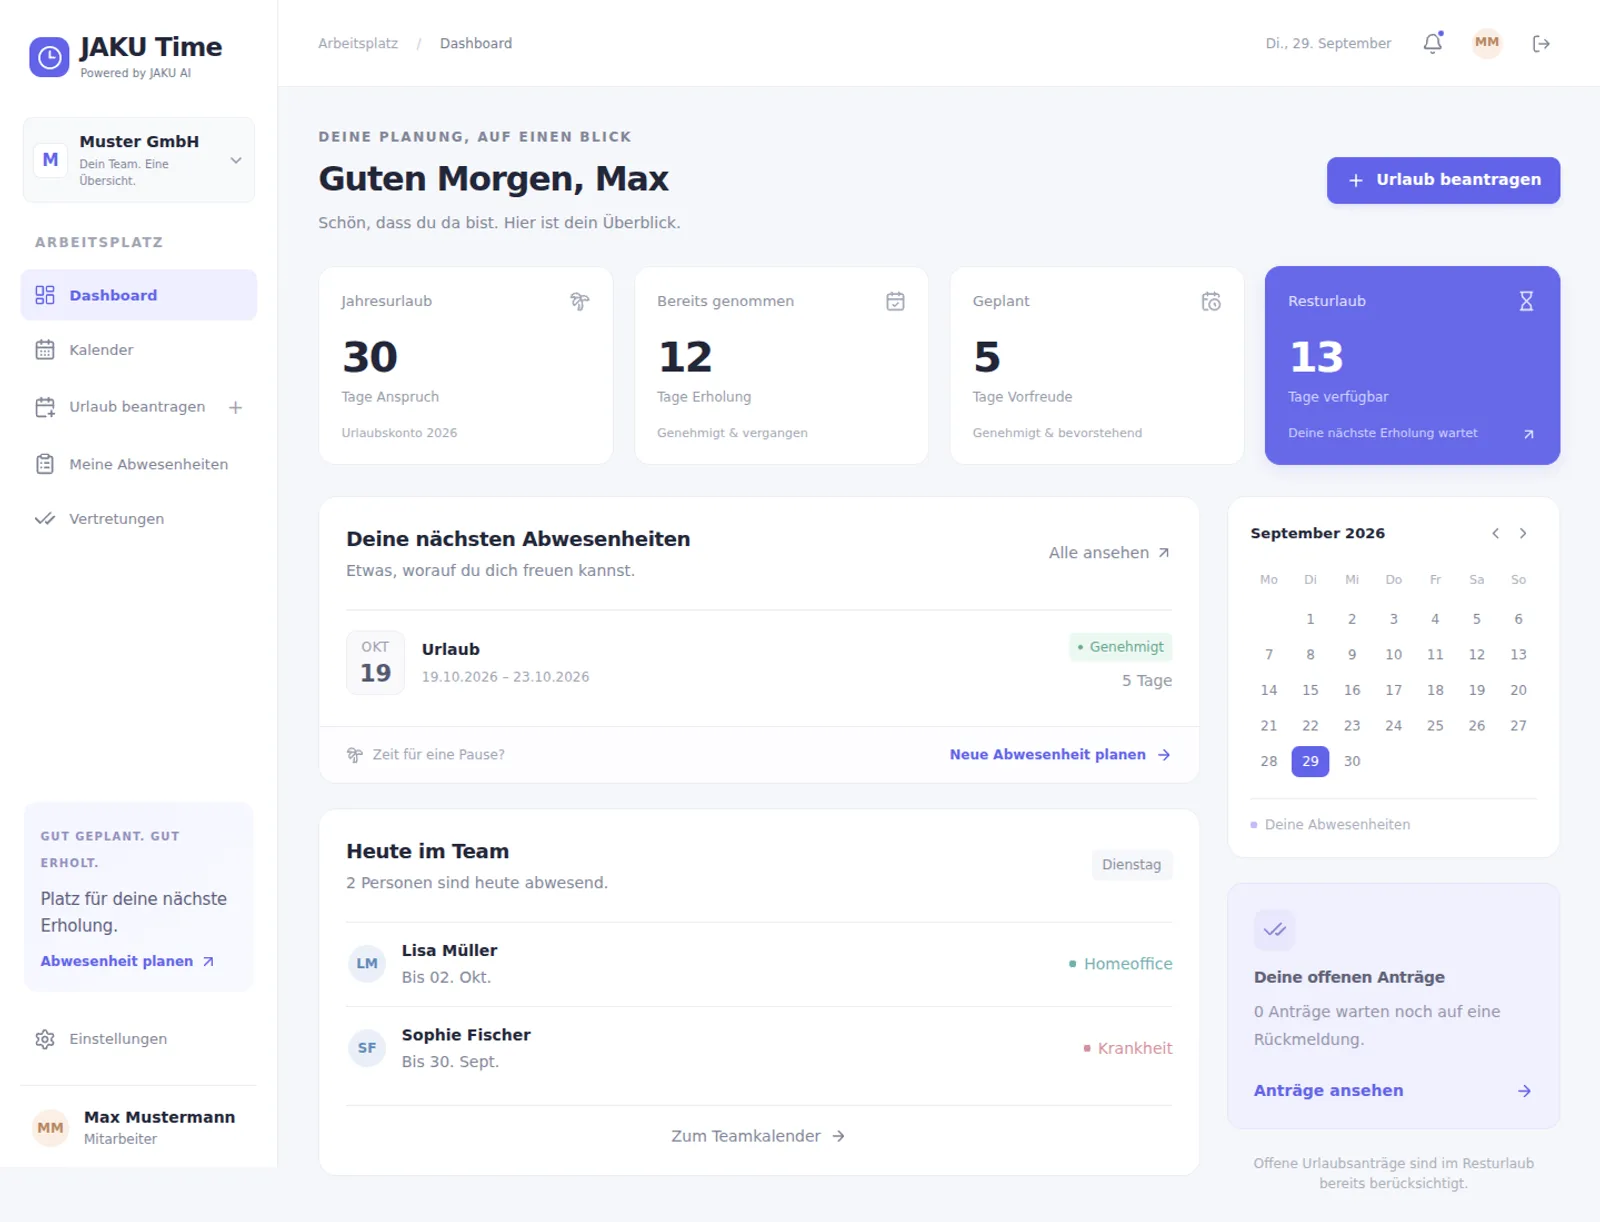Click the OKT 19 date tile
Screen dimensions: 1600x1222
[x=375, y=662]
